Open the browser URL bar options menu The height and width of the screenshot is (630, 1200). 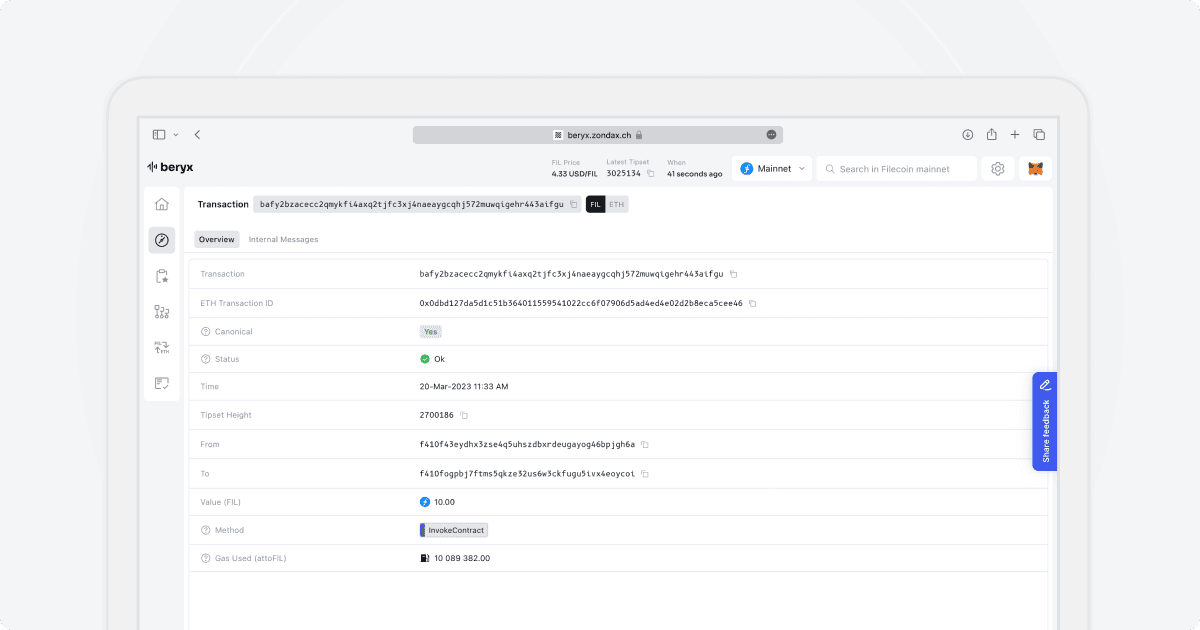click(x=772, y=135)
